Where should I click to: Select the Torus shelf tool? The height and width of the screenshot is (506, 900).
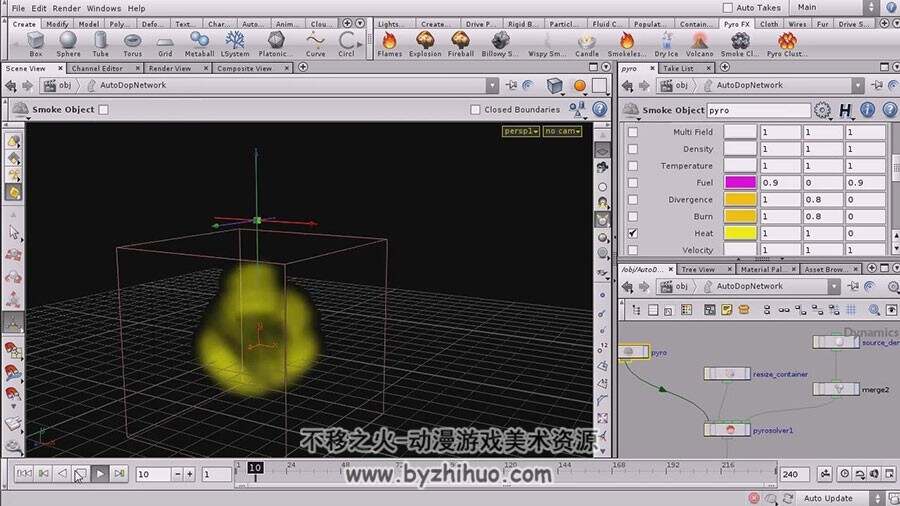[133, 44]
